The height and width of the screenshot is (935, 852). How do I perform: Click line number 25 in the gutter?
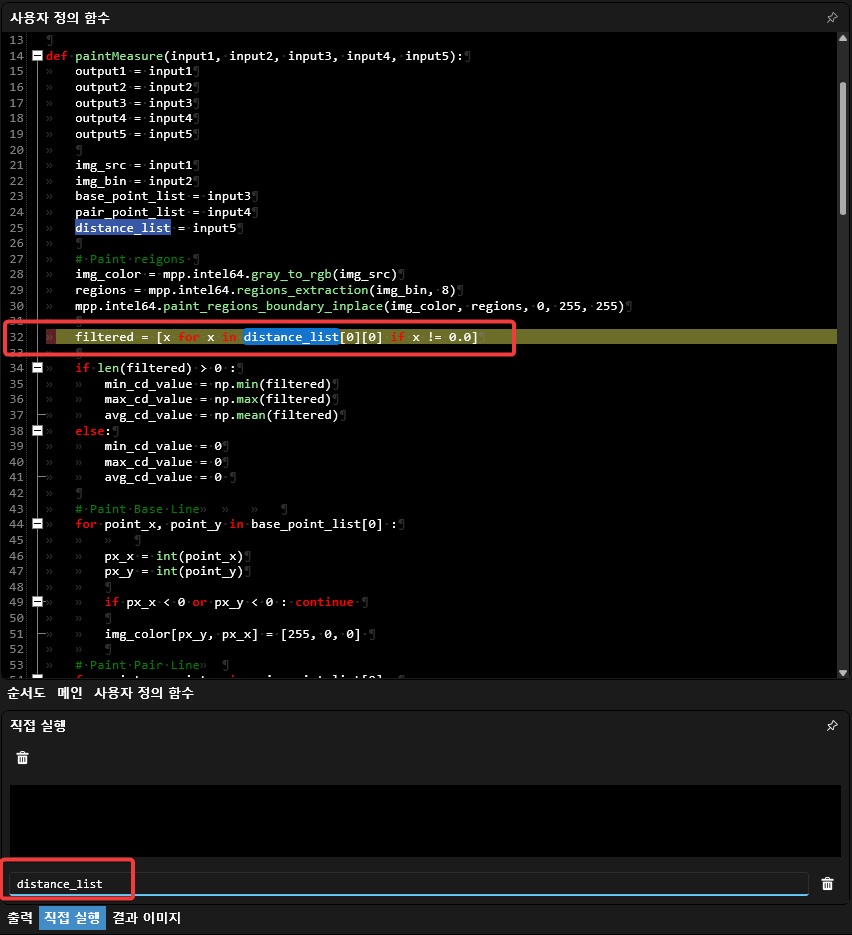(16, 228)
